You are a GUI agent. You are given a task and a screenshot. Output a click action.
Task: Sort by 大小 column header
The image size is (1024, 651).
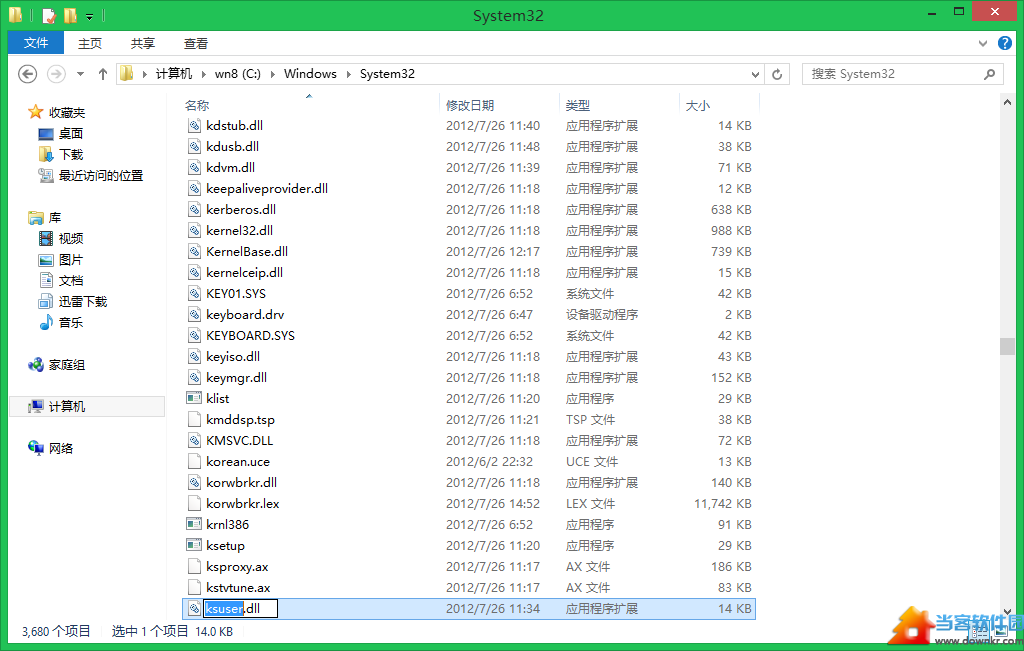(697, 105)
